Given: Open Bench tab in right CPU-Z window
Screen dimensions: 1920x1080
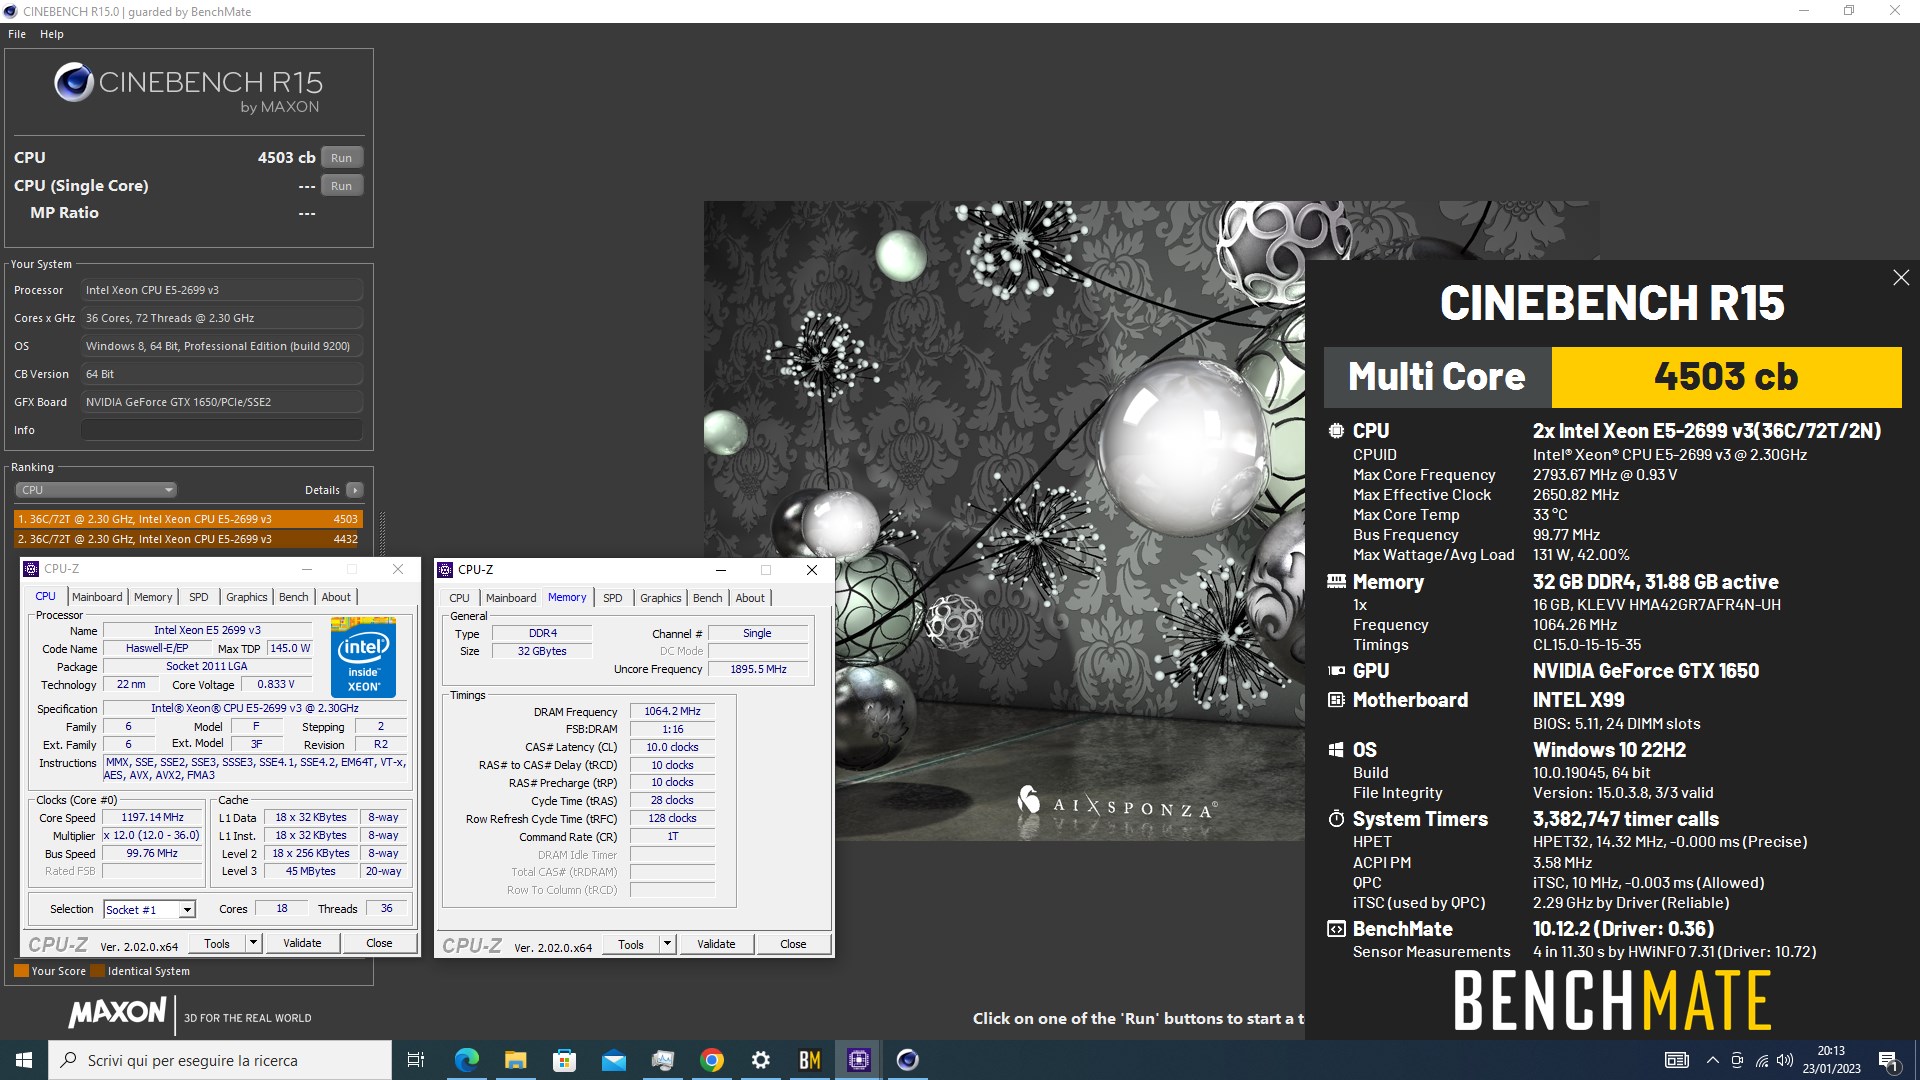Looking at the screenshot, I should [x=707, y=598].
